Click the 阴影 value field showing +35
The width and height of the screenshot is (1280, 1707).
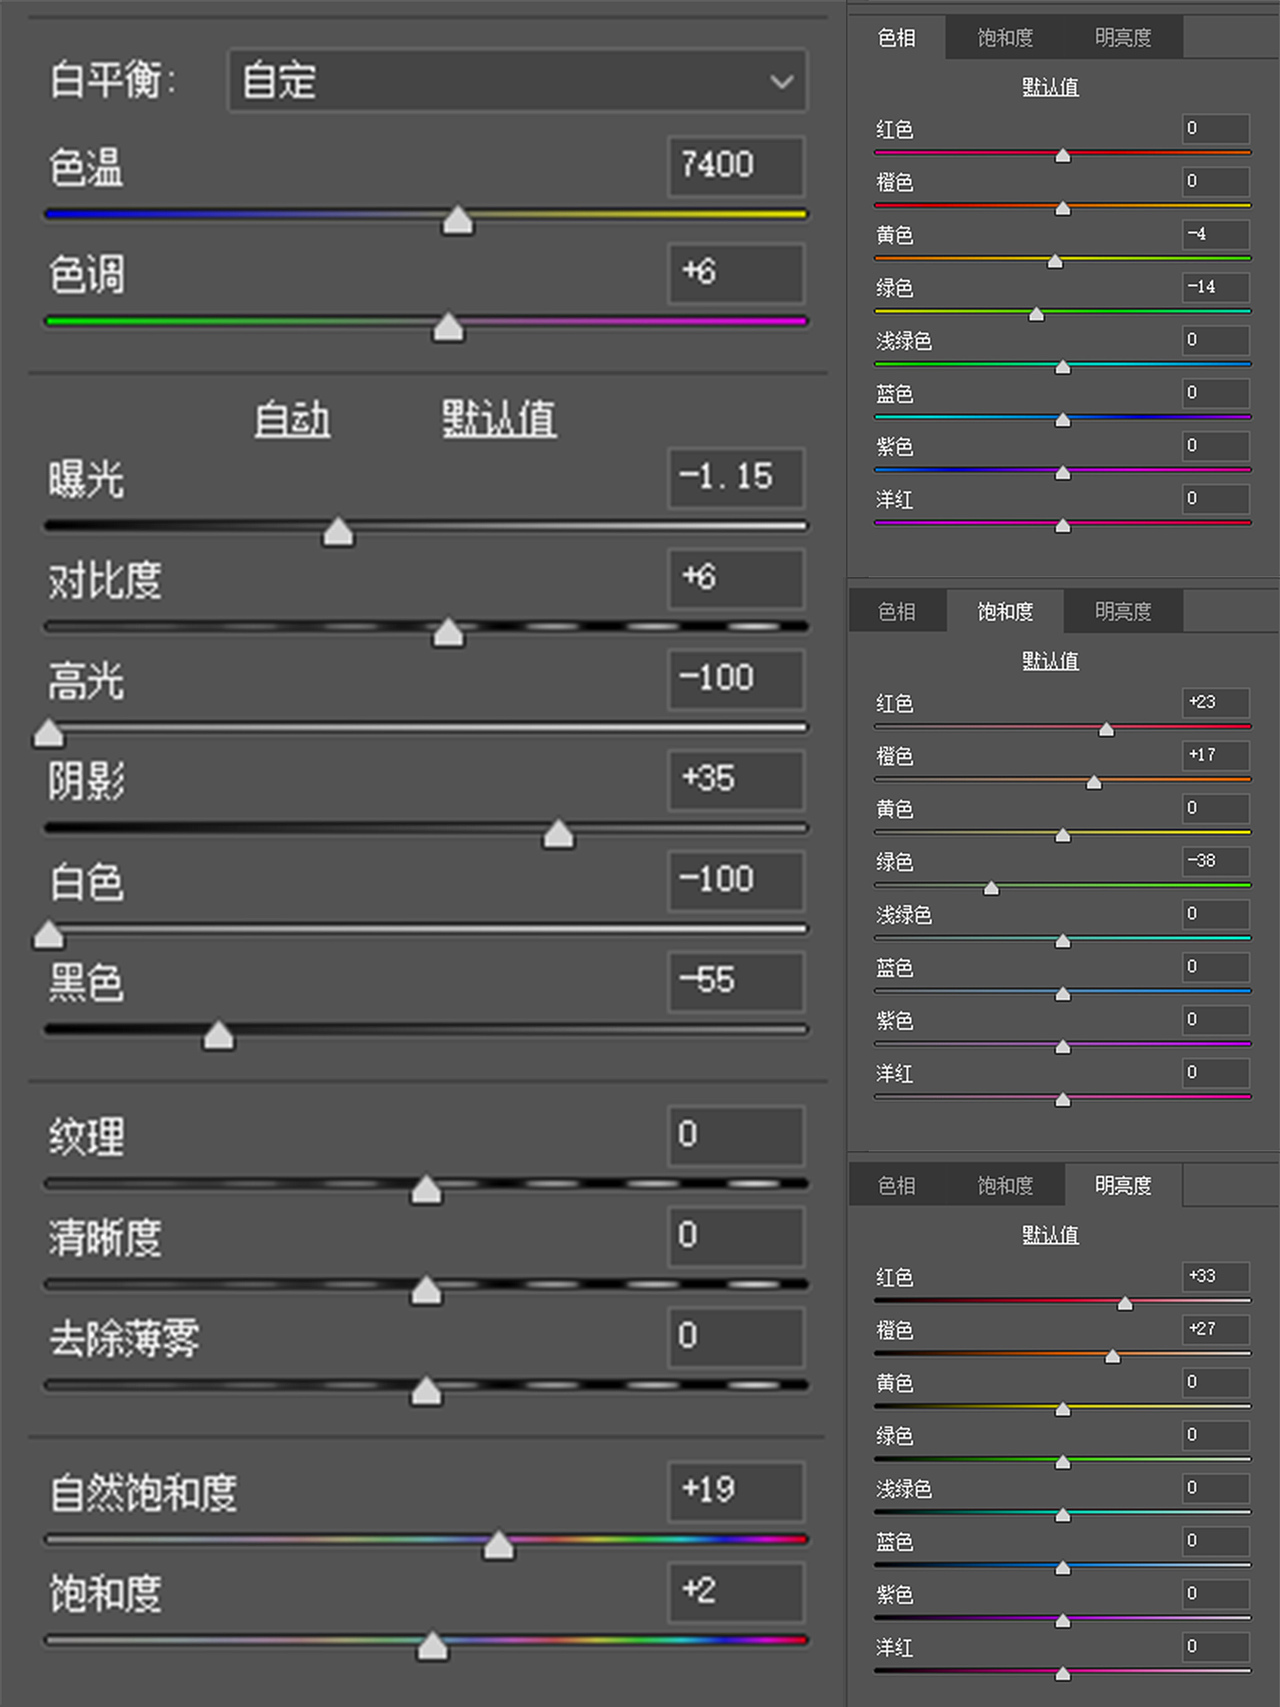(x=736, y=780)
